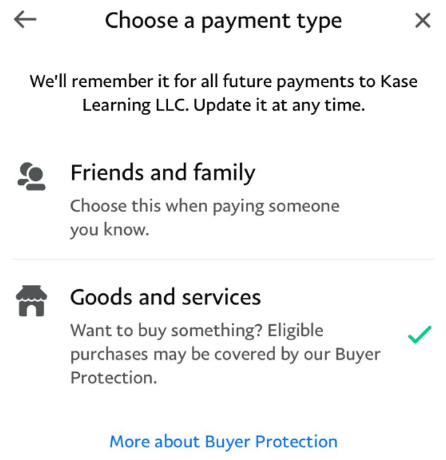Viewport: 446px width, 460px height.
Task: Select the Friends and family heading
Action: click(x=163, y=173)
